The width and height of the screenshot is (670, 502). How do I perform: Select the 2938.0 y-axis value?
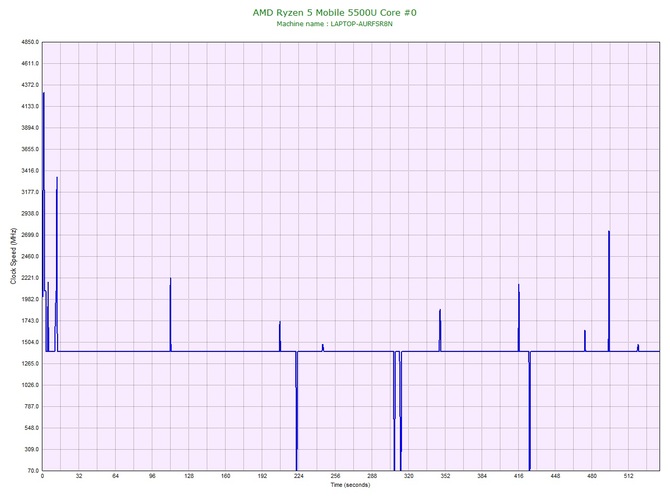(x=30, y=213)
